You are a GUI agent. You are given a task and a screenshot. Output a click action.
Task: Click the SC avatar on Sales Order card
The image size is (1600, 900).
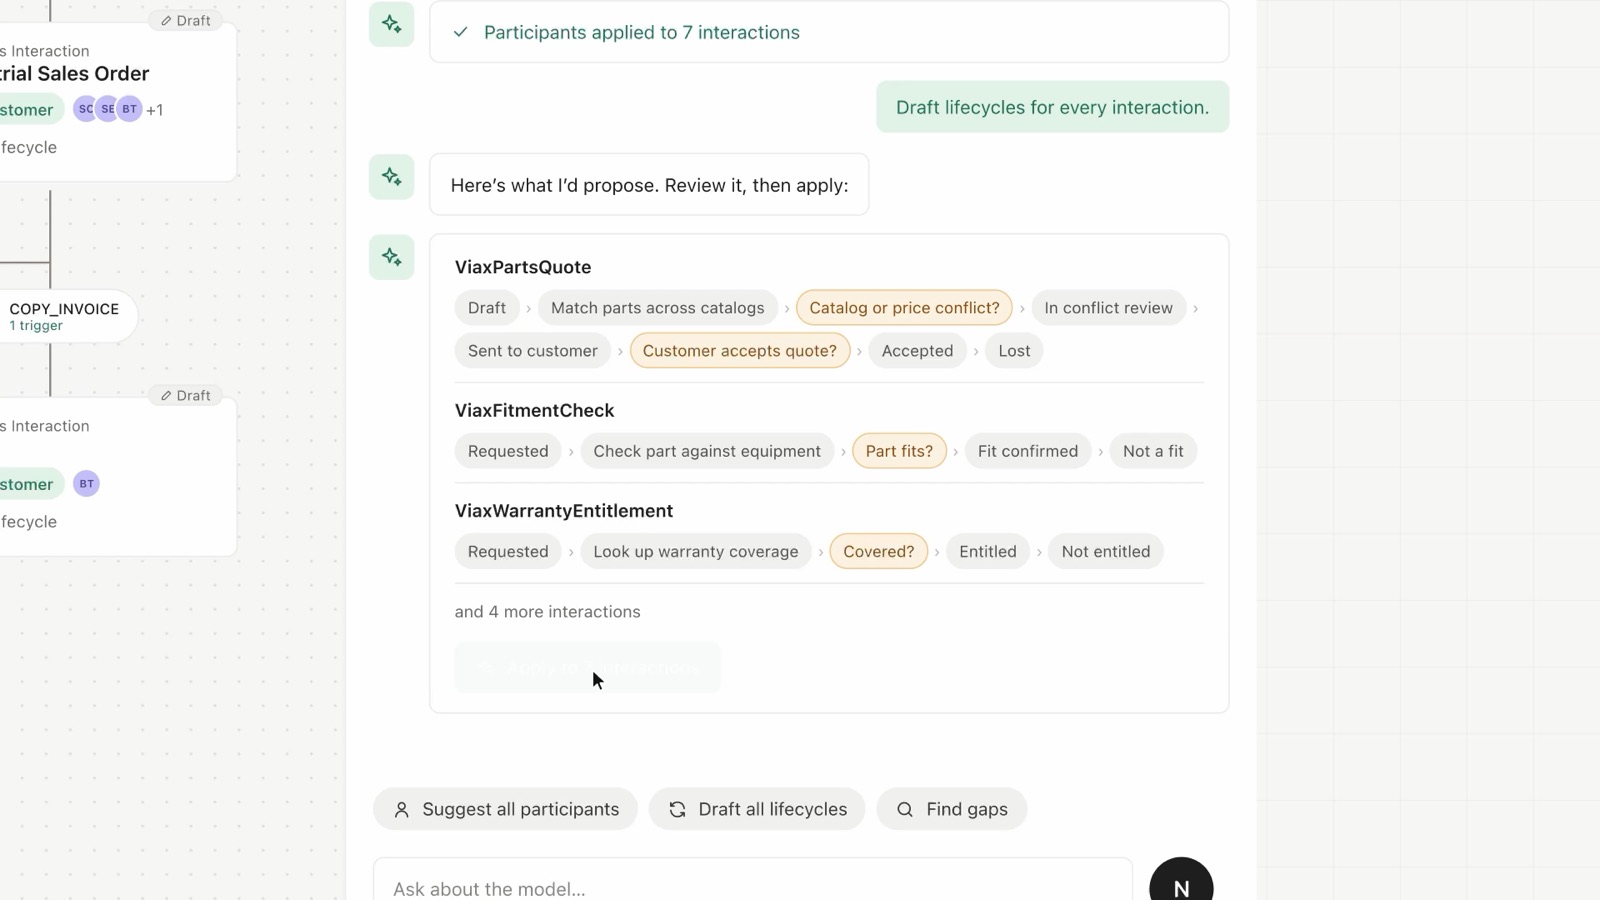tap(86, 109)
